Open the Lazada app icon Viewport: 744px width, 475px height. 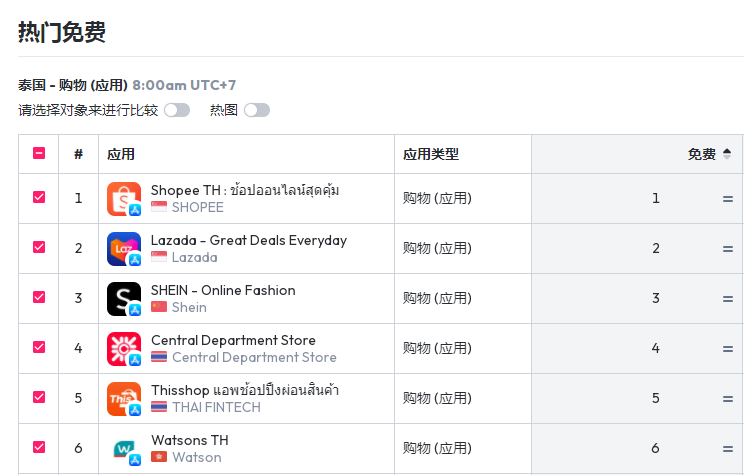point(124,249)
